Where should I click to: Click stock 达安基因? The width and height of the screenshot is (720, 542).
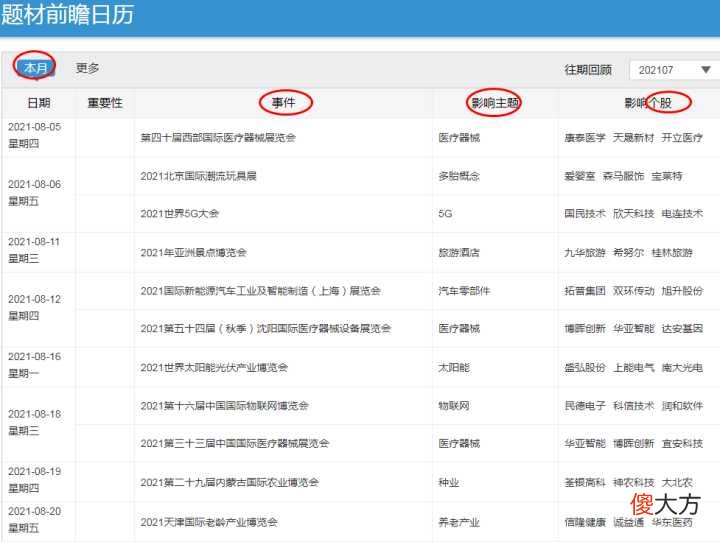click(682, 328)
